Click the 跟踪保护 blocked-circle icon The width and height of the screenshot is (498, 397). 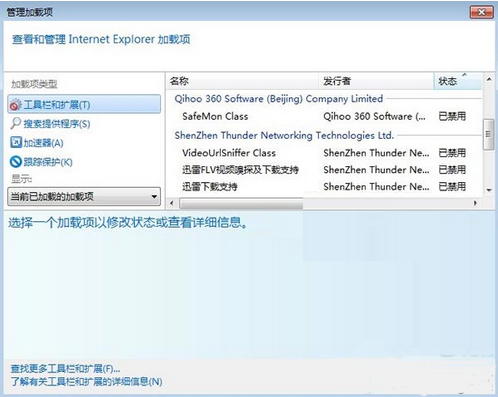coord(16,162)
